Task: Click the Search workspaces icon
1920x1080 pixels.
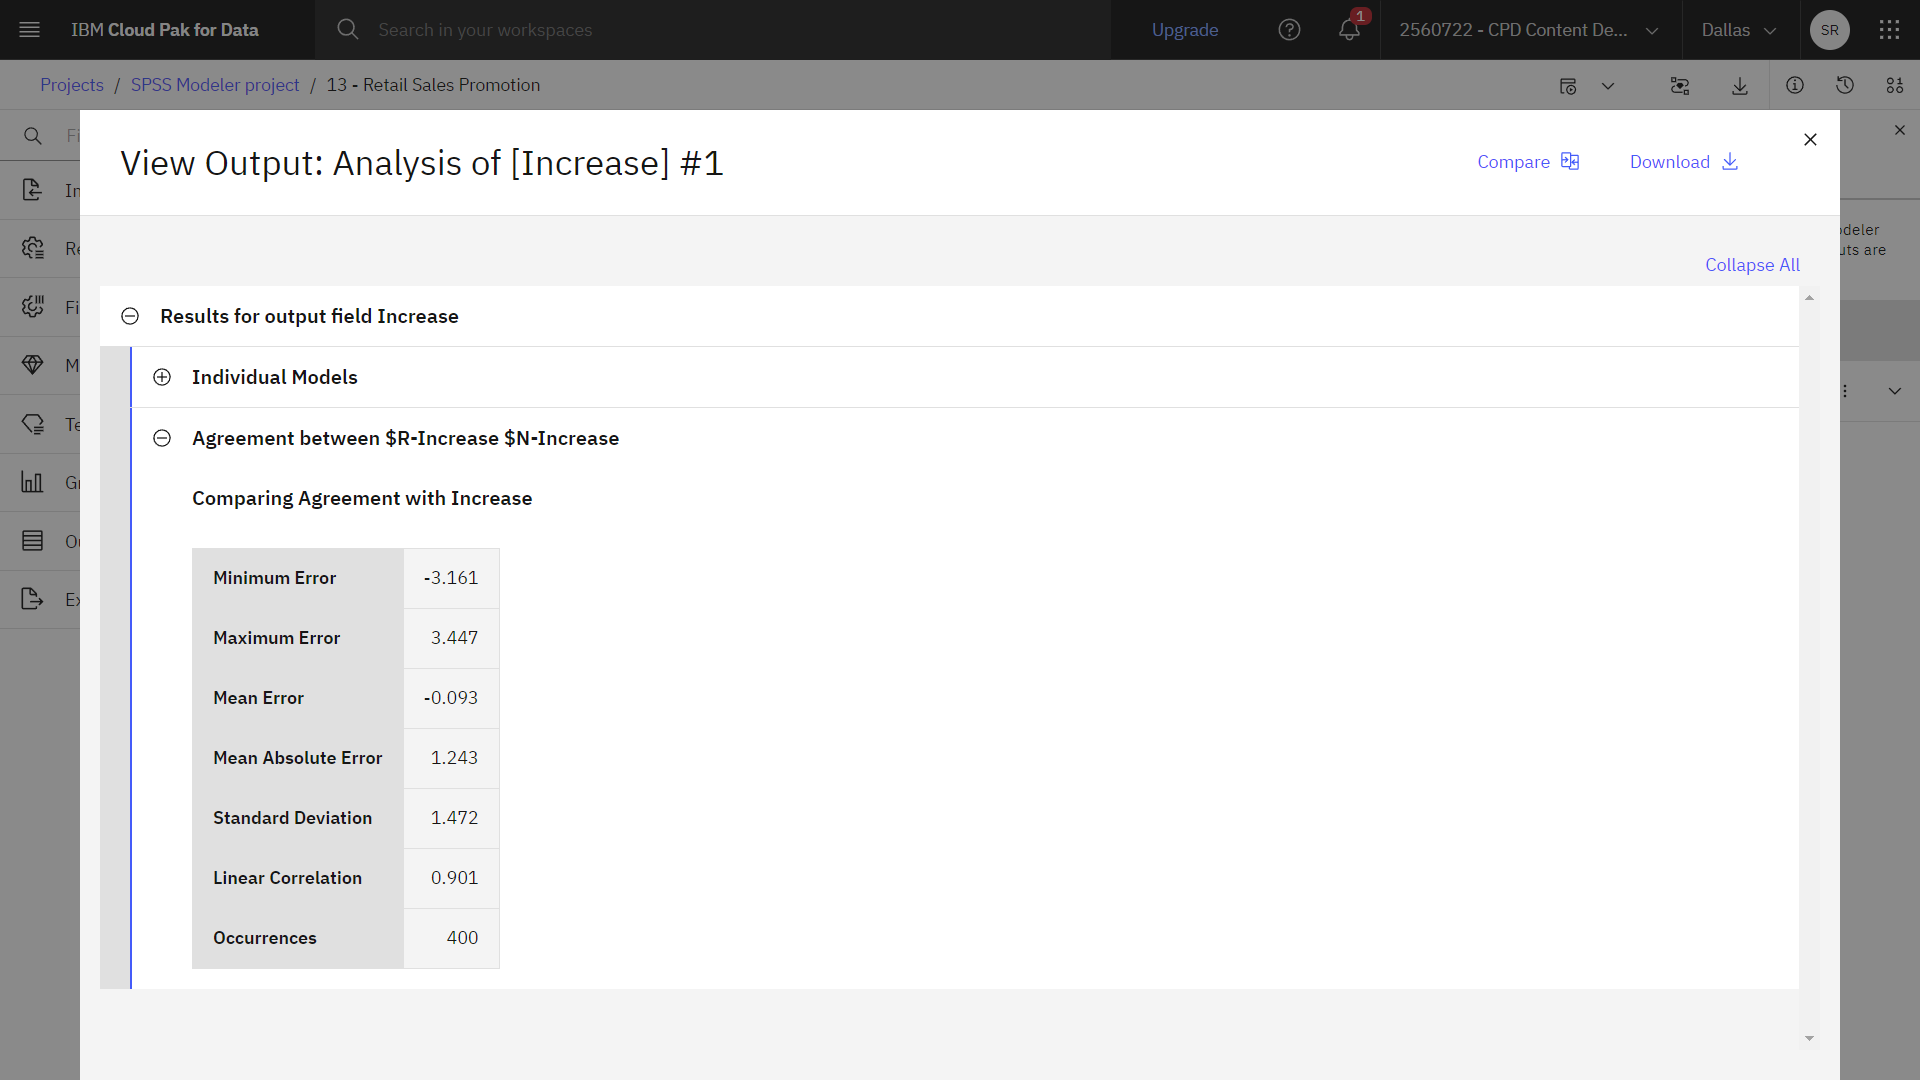Action: point(348,29)
